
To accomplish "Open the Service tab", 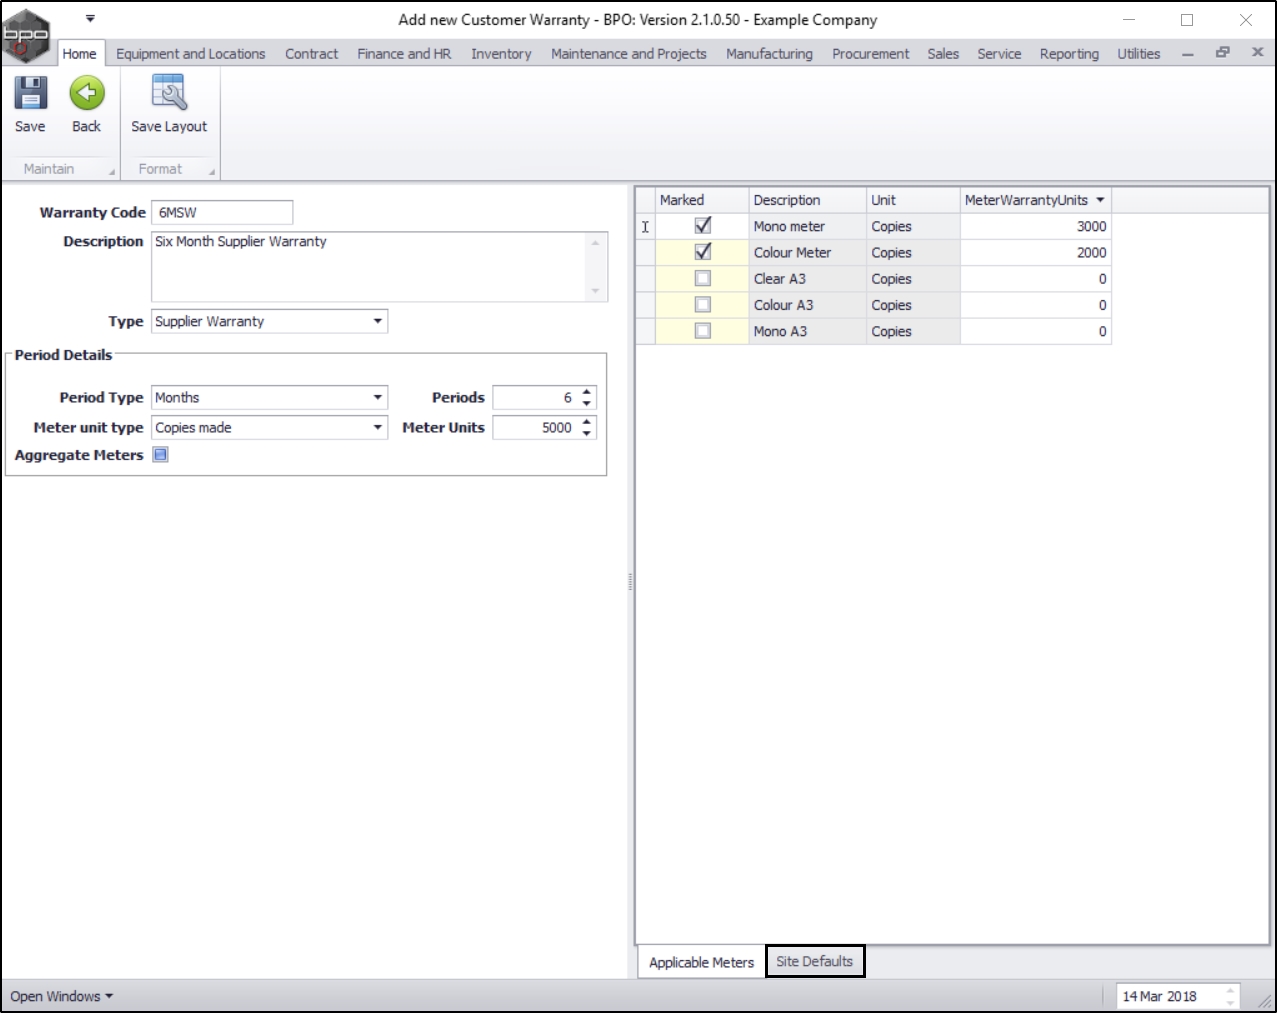I will tap(999, 54).
